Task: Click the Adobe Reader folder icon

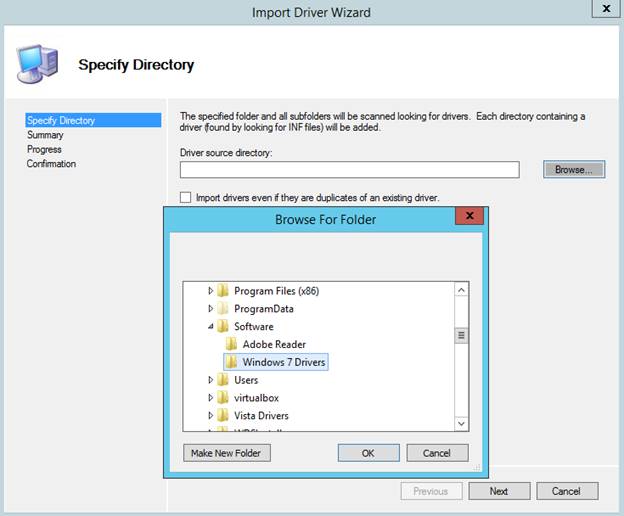Action: pos(231,345)
